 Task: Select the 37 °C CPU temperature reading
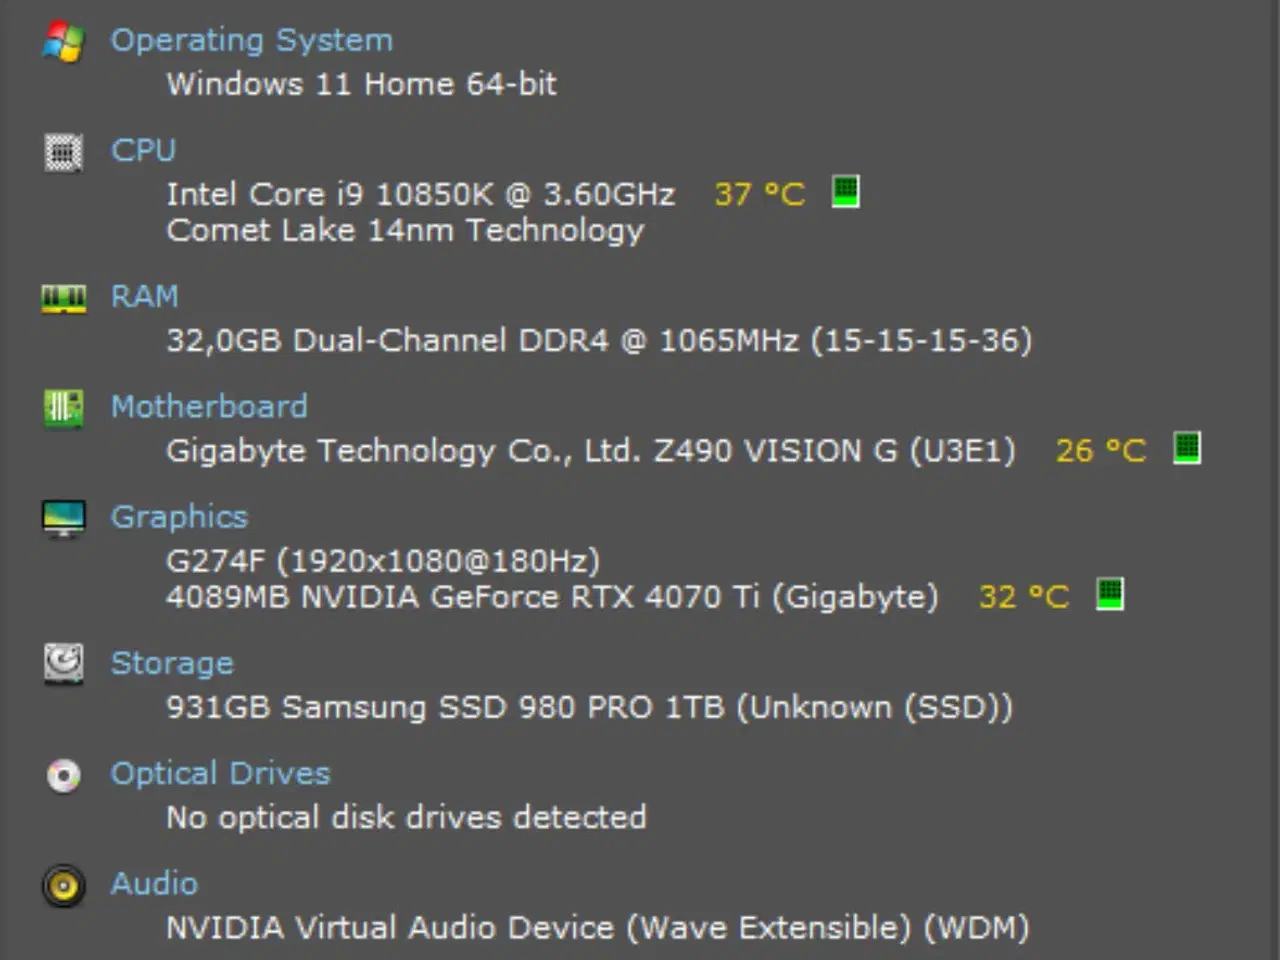click(x=760, y=193)
